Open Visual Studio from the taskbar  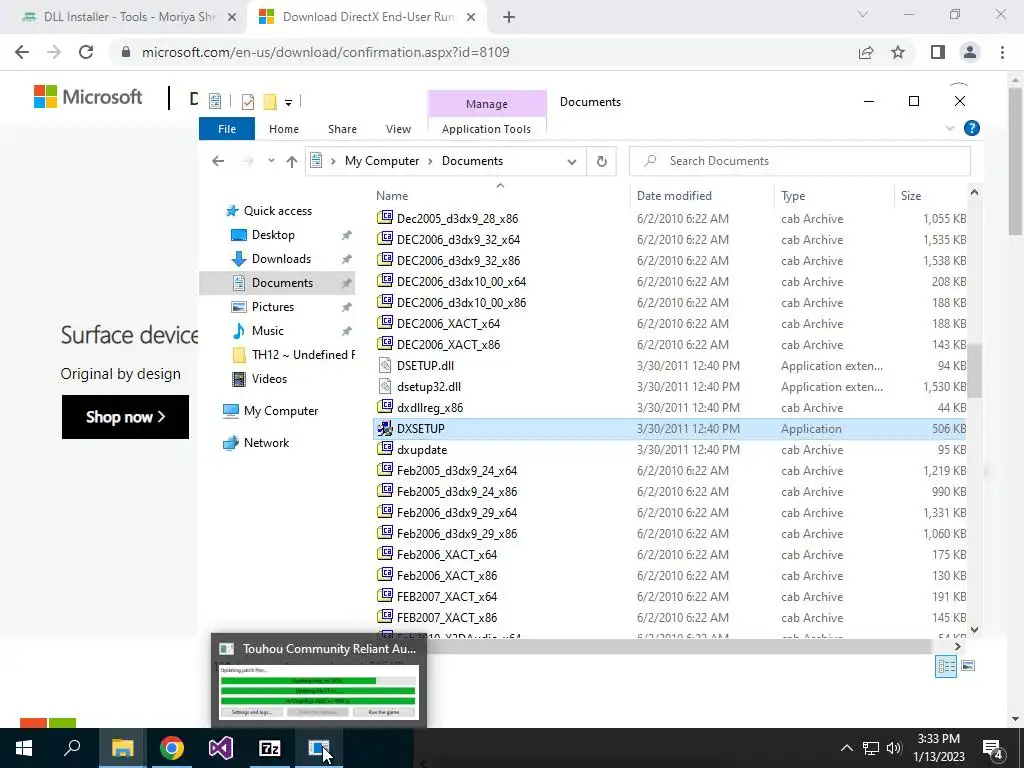(x=221, y=748)
